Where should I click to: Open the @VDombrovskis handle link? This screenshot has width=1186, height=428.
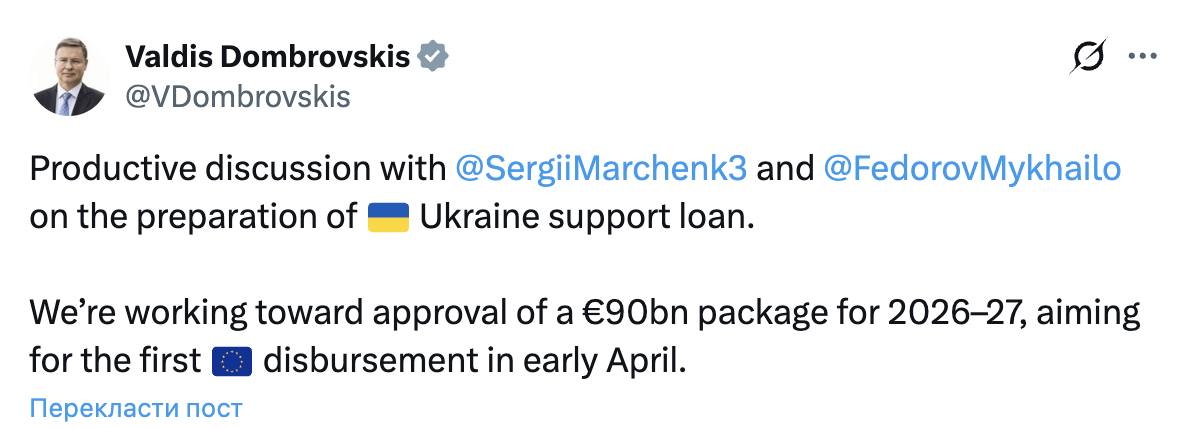point(238,96)
